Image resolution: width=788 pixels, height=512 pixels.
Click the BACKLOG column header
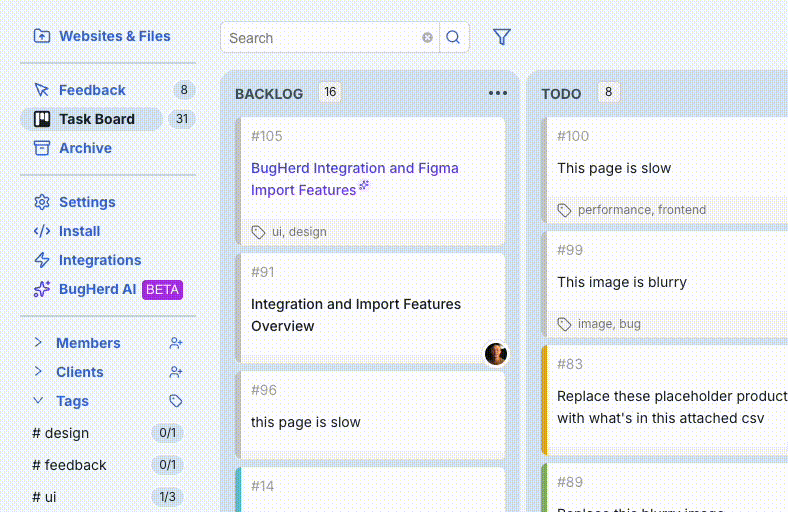(269, 94)
